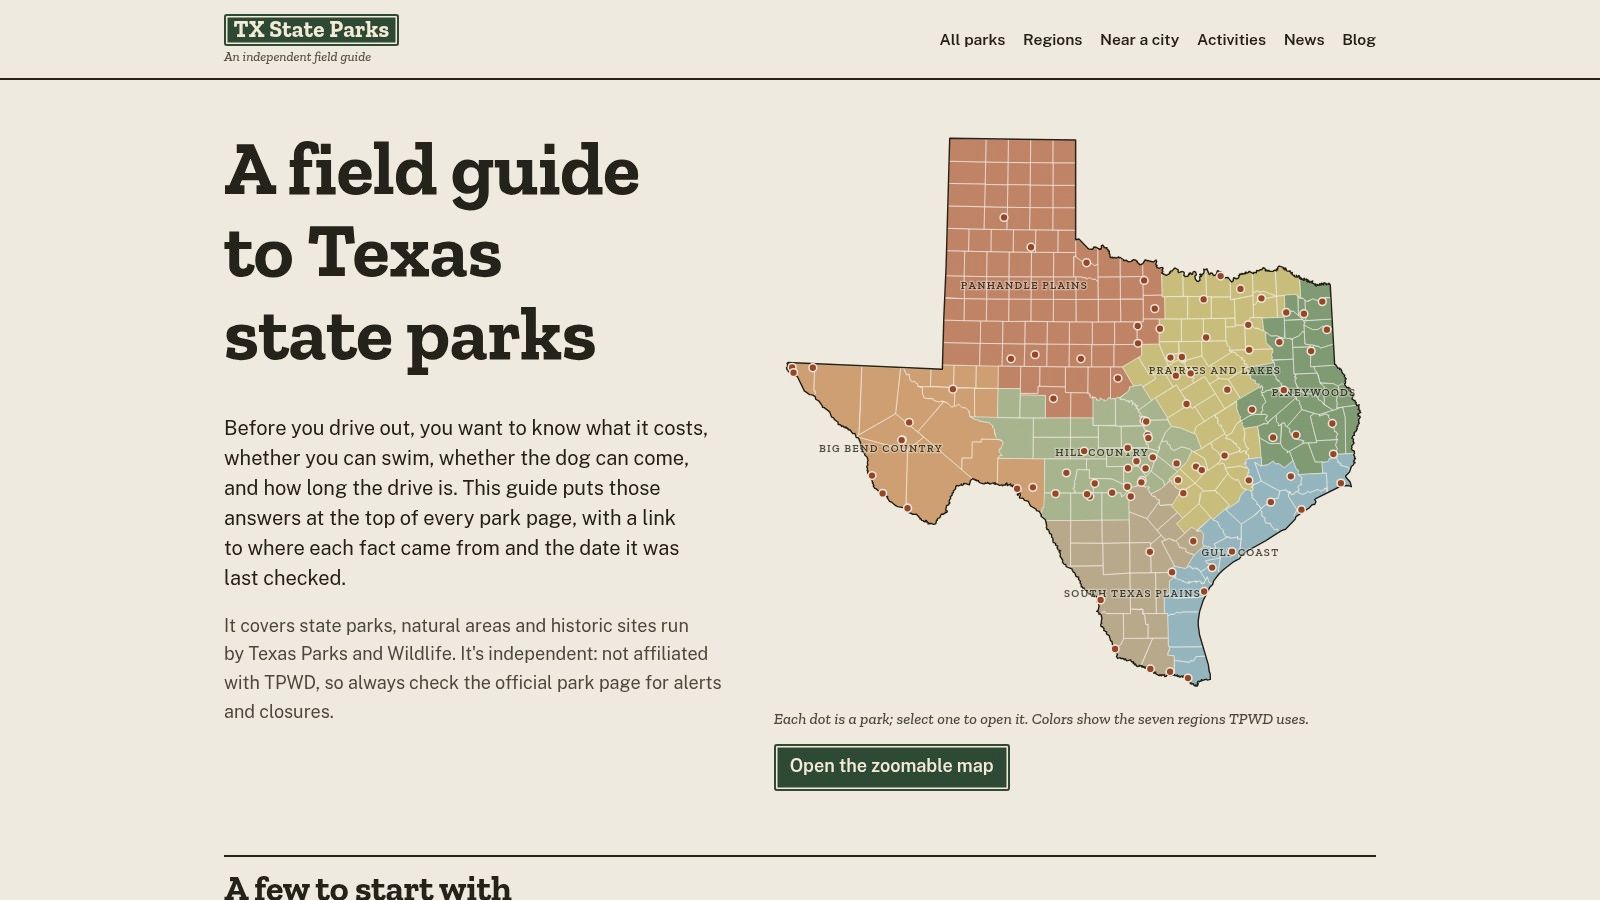
Task: Visit the News section
Action: [1304, 40]
